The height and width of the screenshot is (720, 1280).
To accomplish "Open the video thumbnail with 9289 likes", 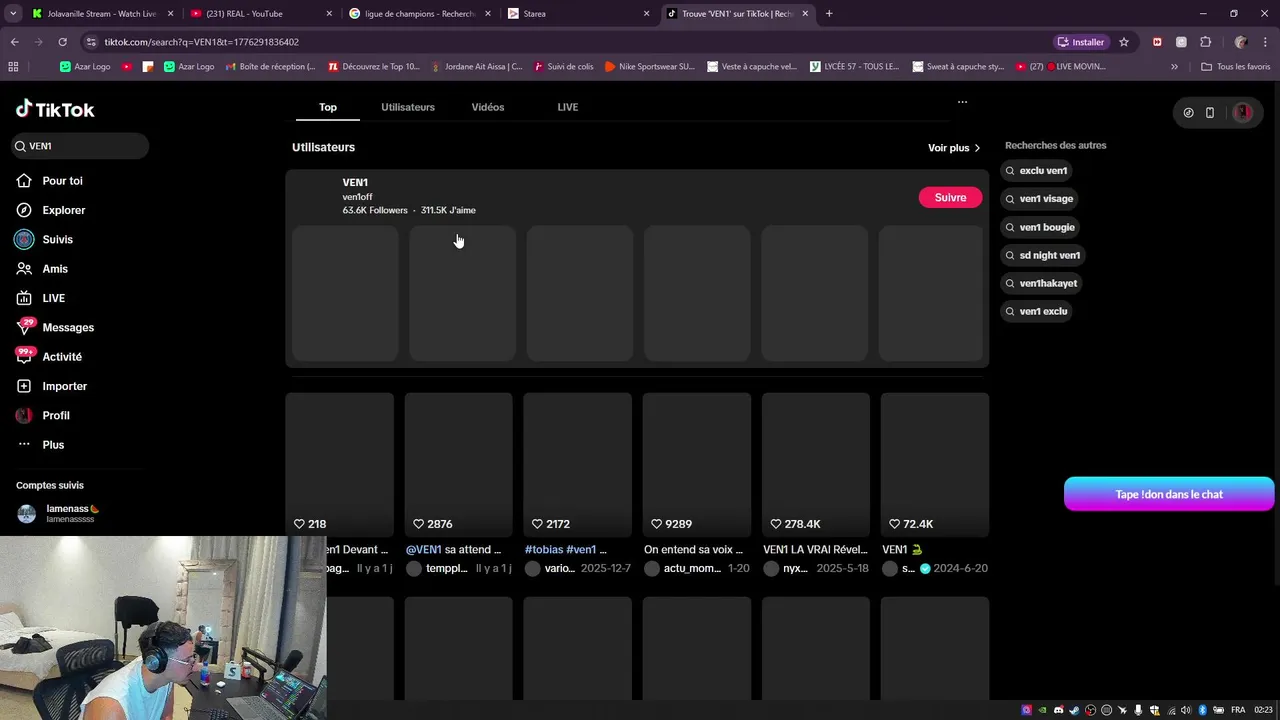I will 697,464.
